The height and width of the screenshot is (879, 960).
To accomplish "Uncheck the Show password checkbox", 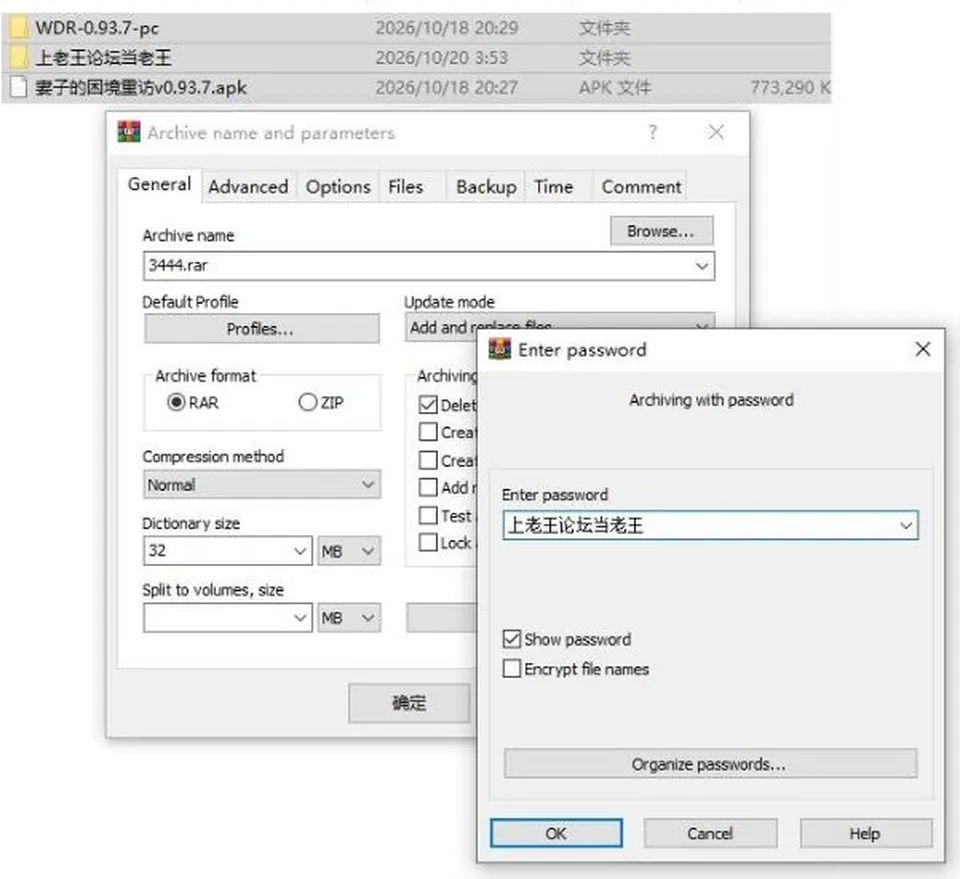I will click(x=511, y=639).
